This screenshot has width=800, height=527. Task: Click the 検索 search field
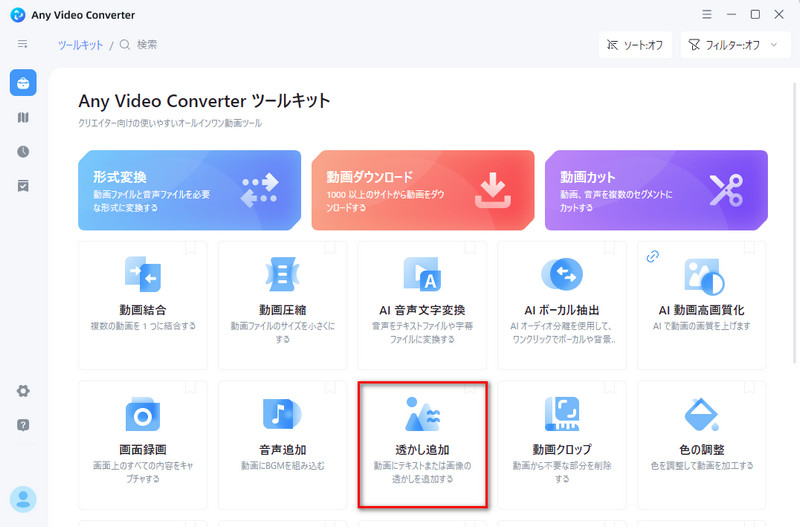coord(147,45)
